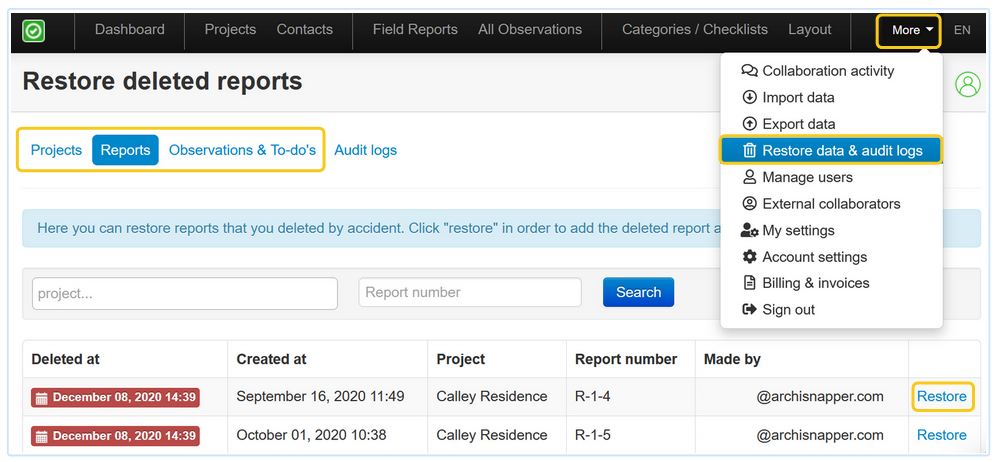Restore report R-1-4
996x462 pixels.
(941, 396)
